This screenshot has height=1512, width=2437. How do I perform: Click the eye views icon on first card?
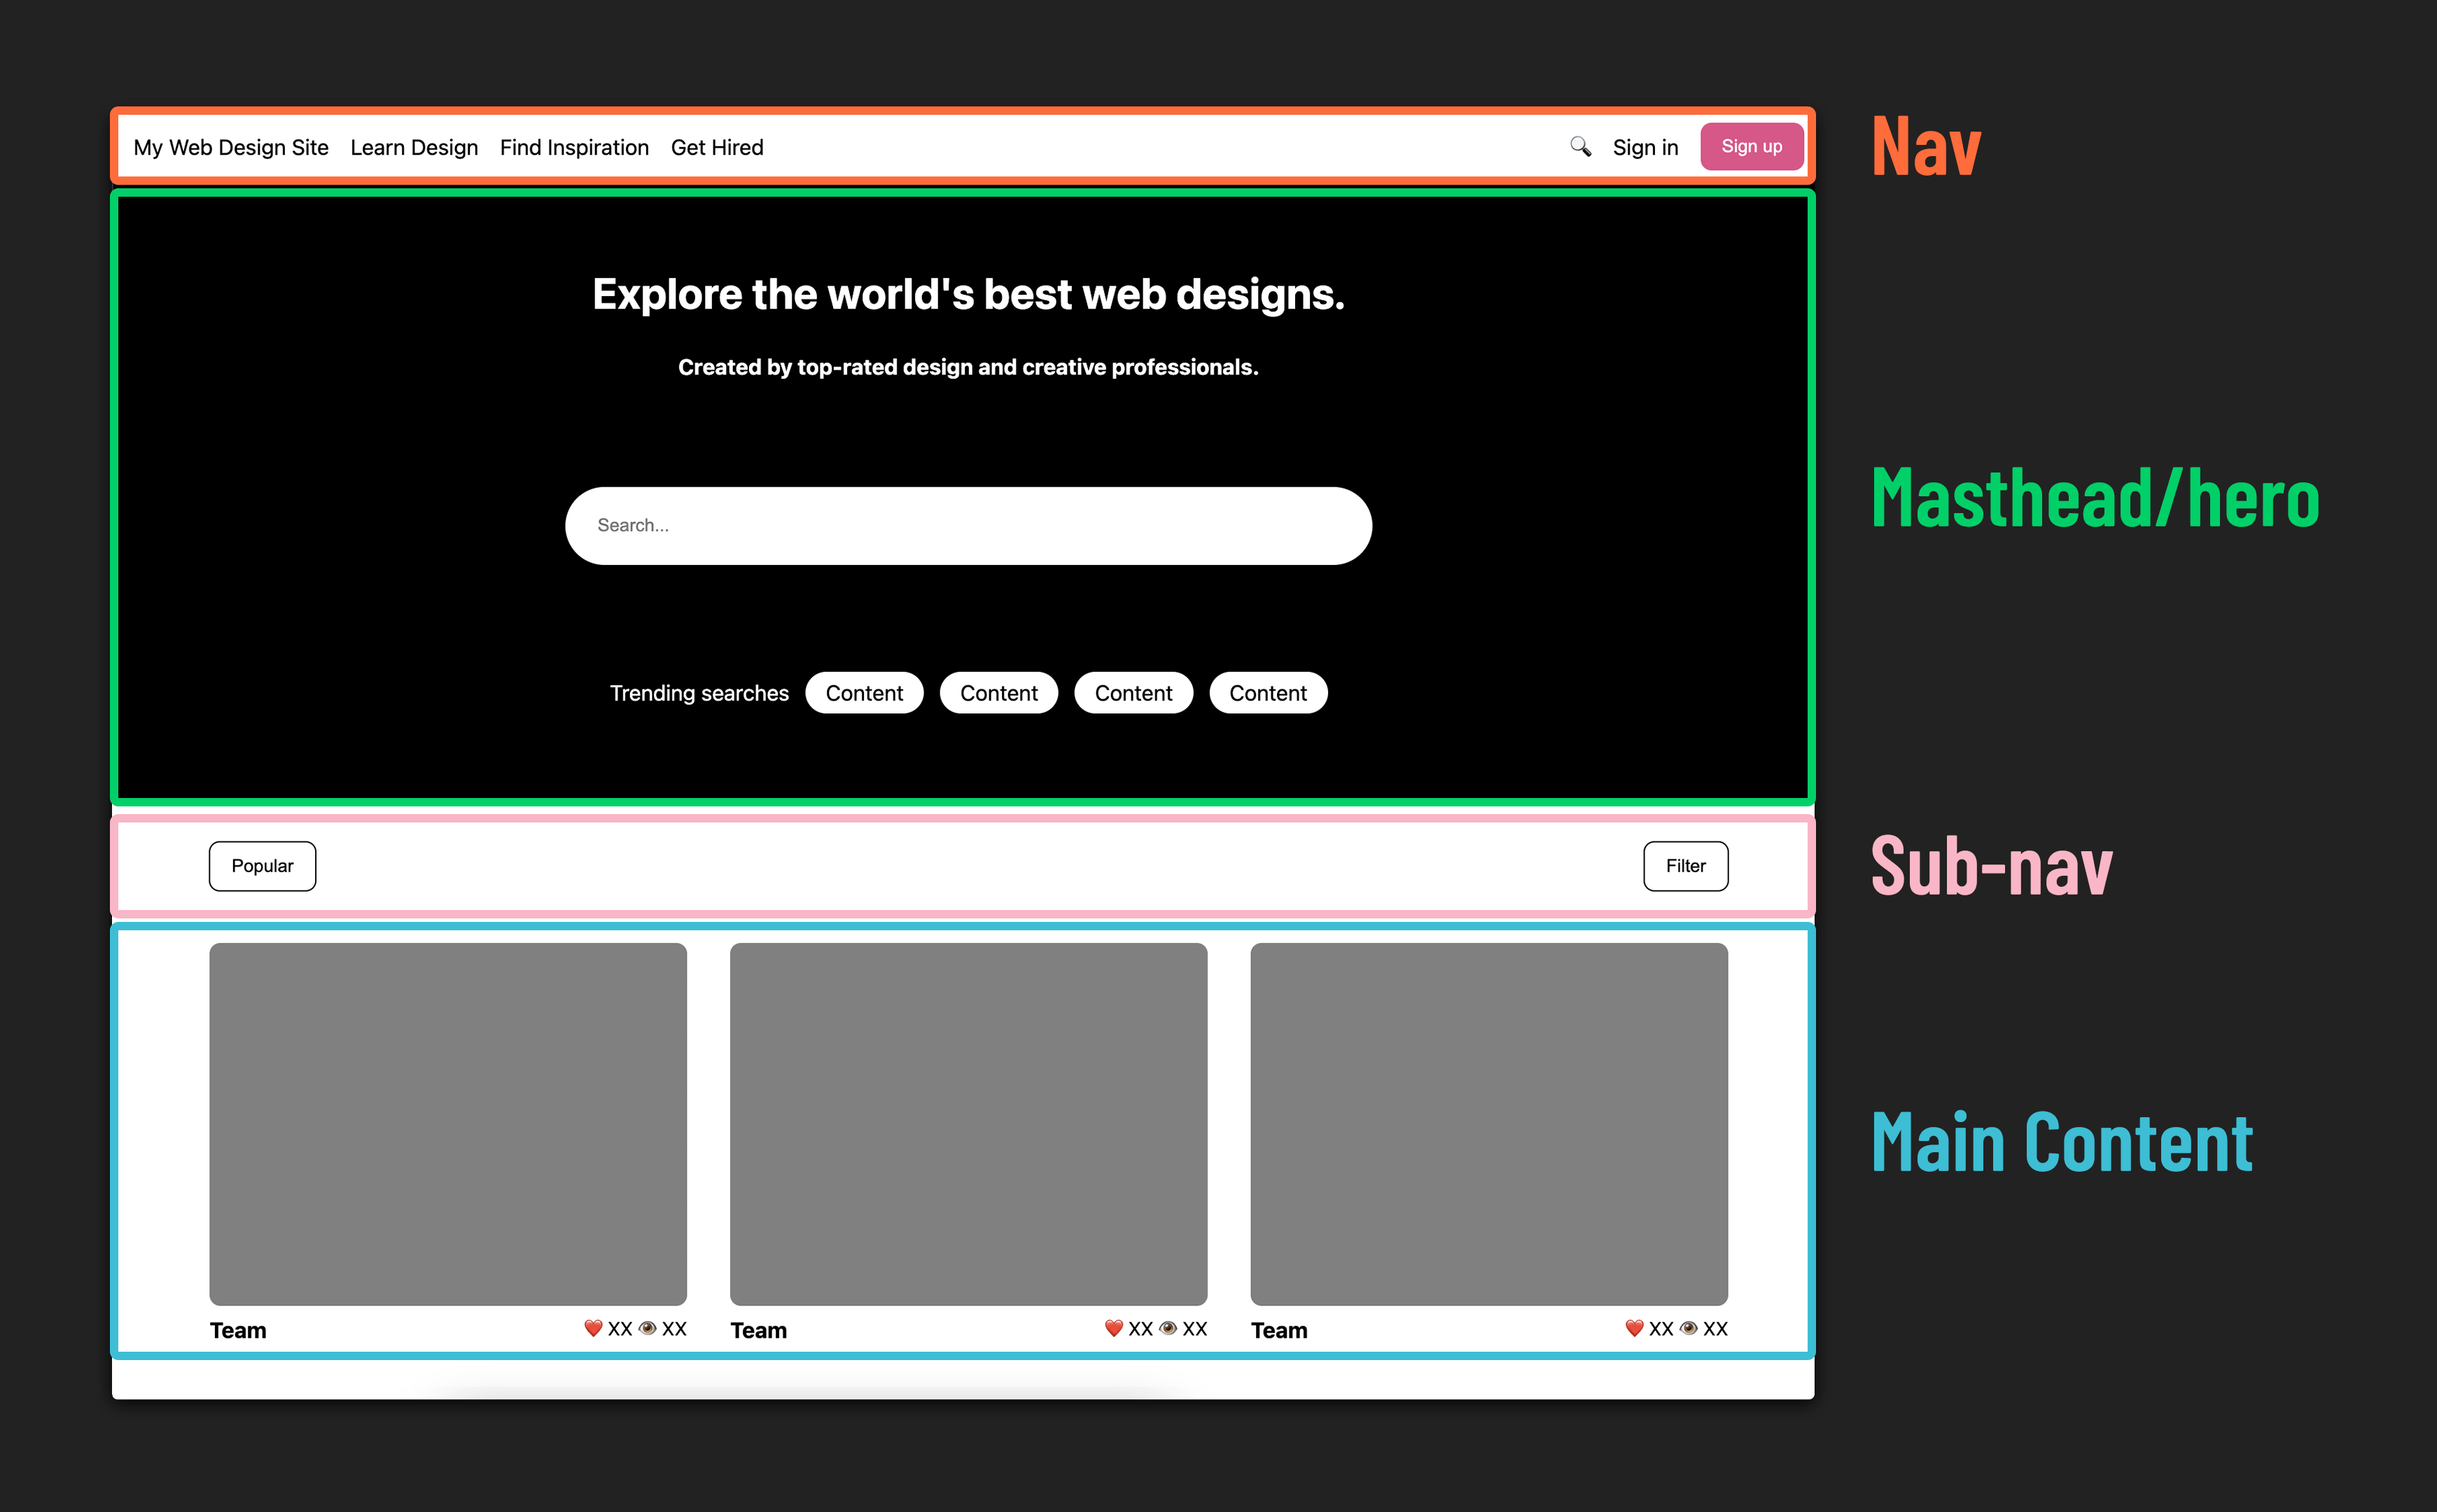(648, 1328)
